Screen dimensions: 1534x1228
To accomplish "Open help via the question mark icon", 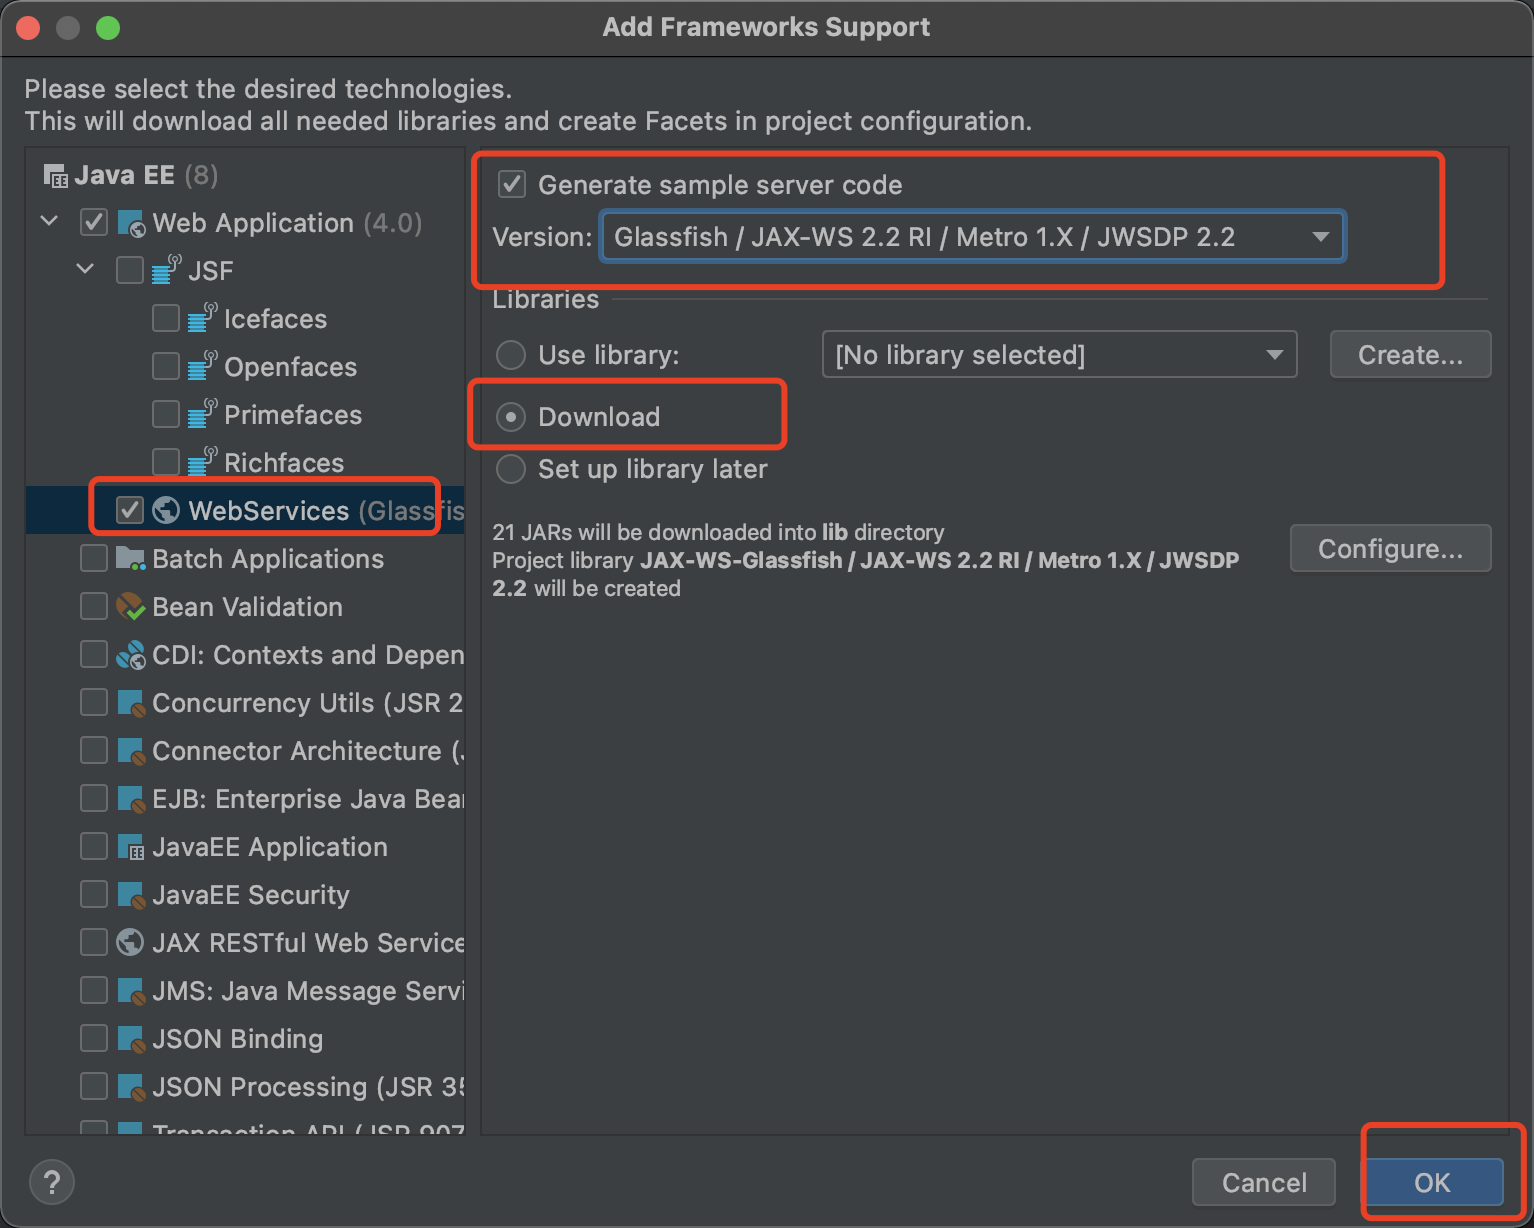I will 51,1182.
